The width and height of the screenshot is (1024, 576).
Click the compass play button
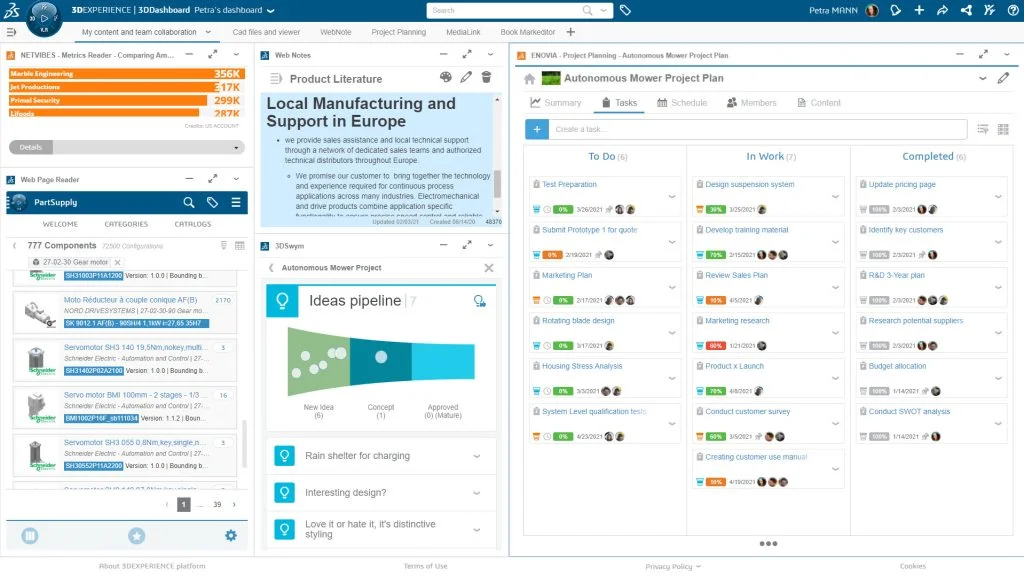44,18
